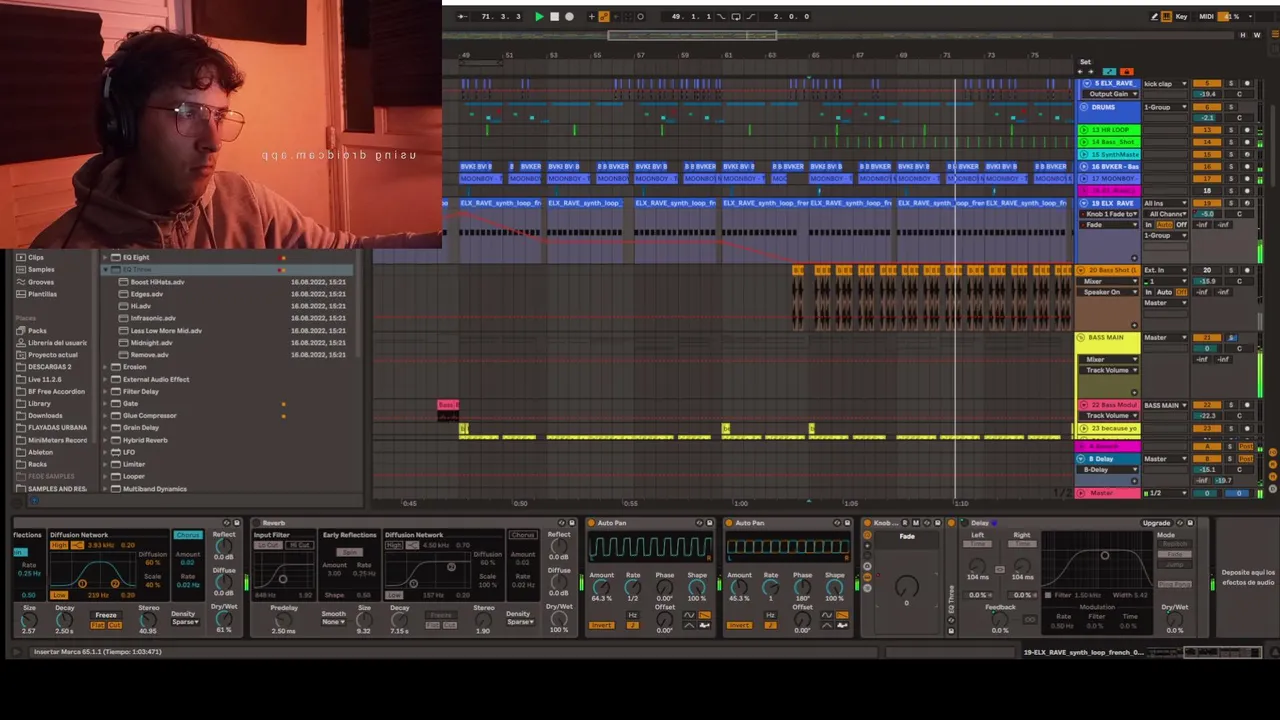The width and height of the screenshot is (1280, 720).
Task: Click the Upgrade button on Delay device
Action: coord(1156,523)
